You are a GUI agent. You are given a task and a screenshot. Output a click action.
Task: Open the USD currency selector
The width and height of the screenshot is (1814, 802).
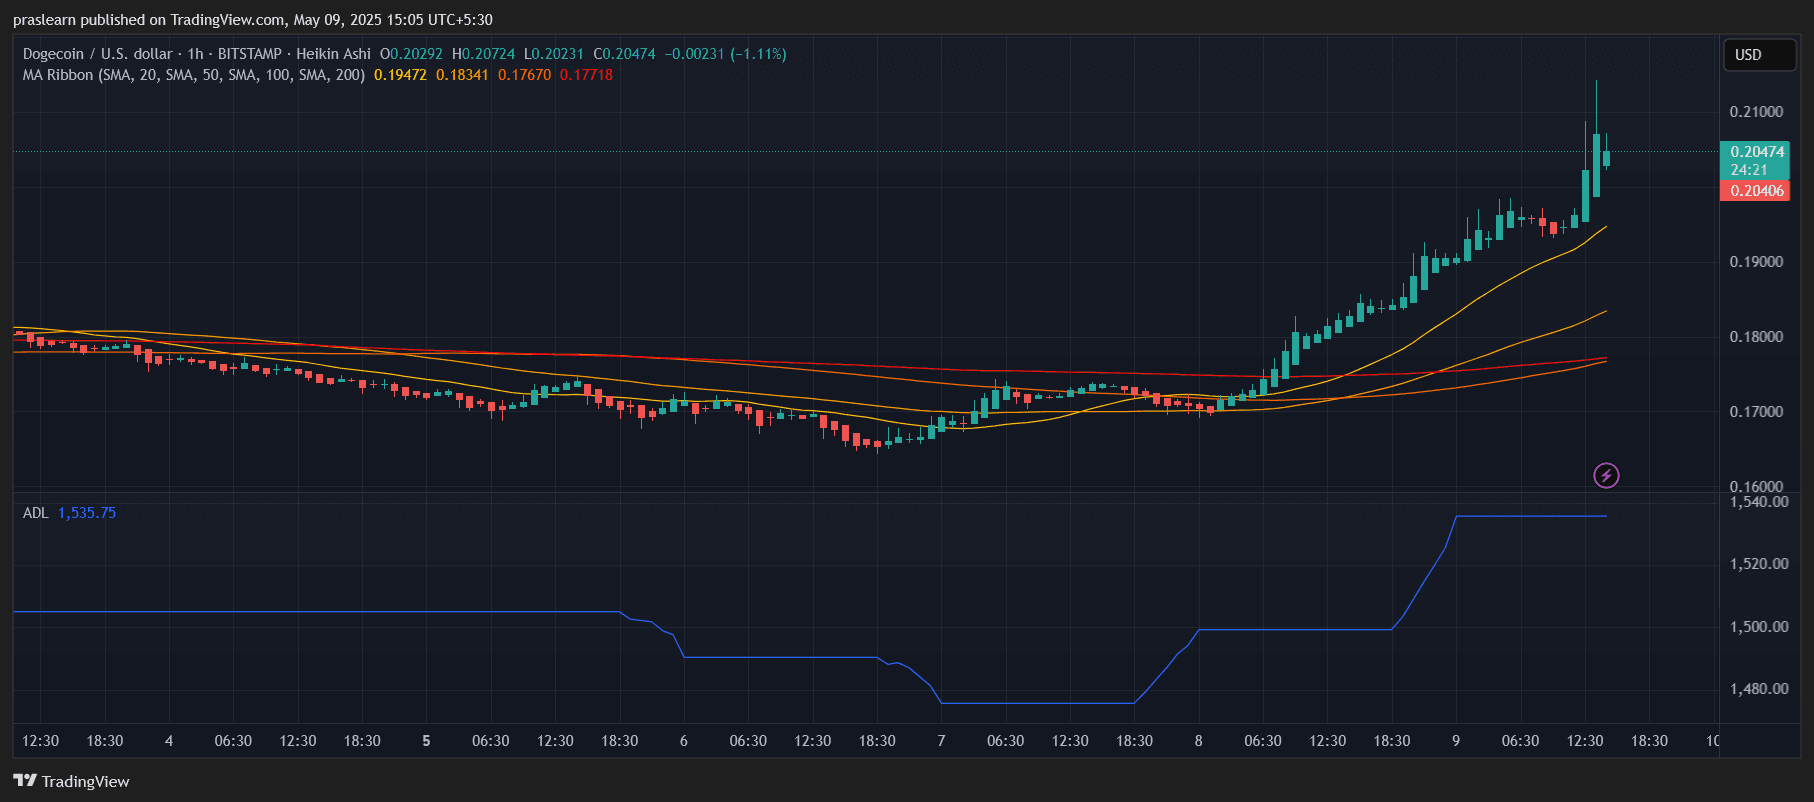click(1758, 55)
